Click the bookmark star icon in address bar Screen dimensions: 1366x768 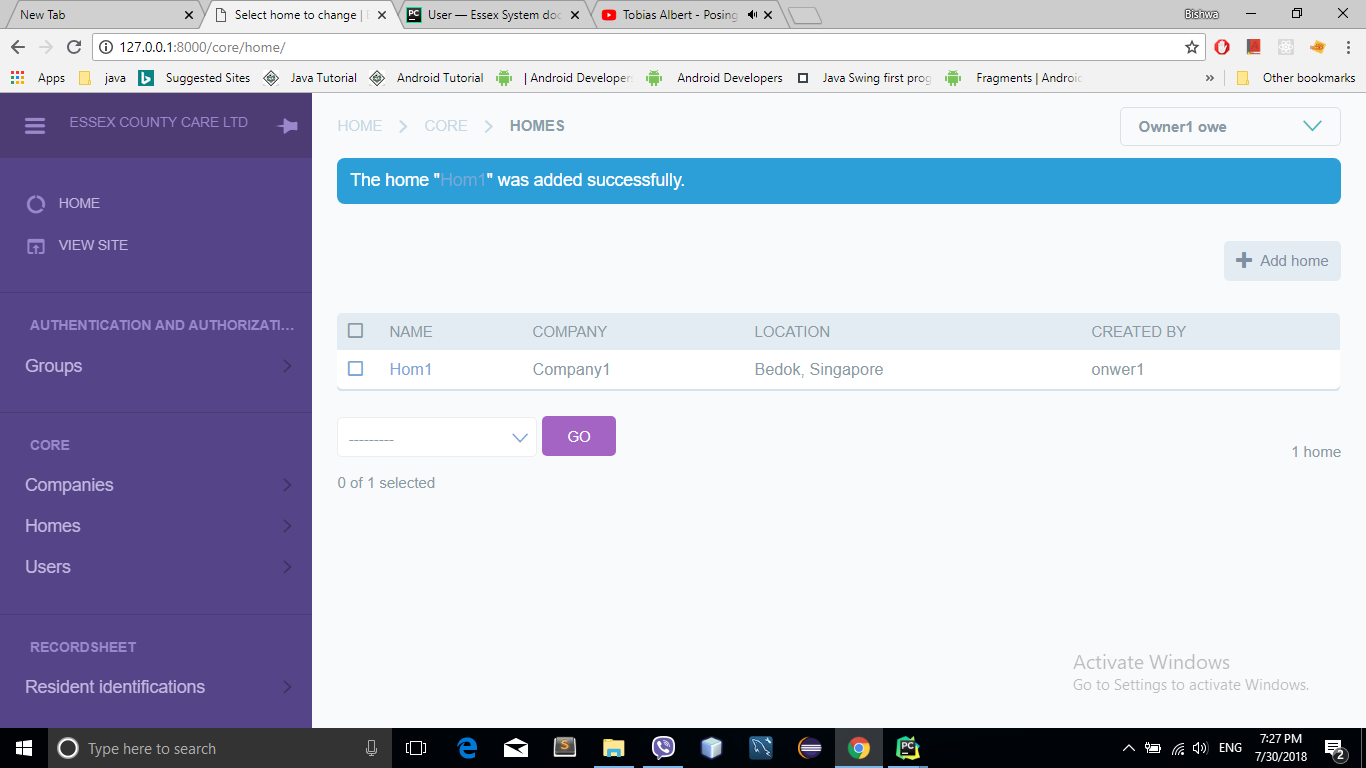coord(1191,47)
